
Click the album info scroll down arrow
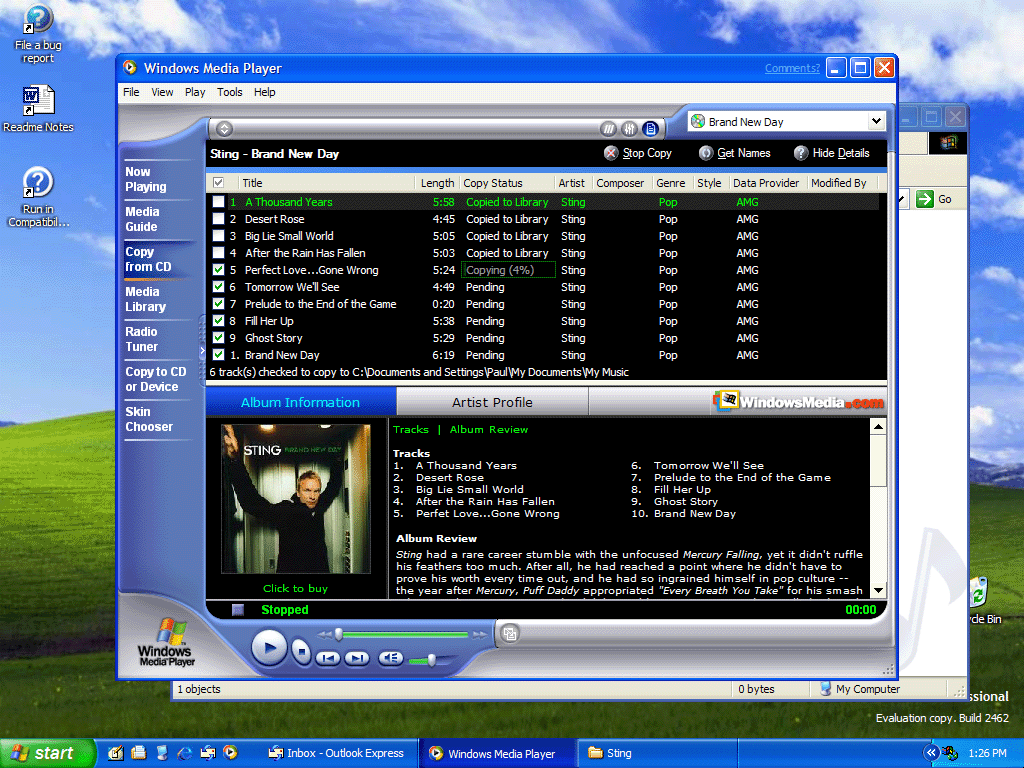coord(879,590)
